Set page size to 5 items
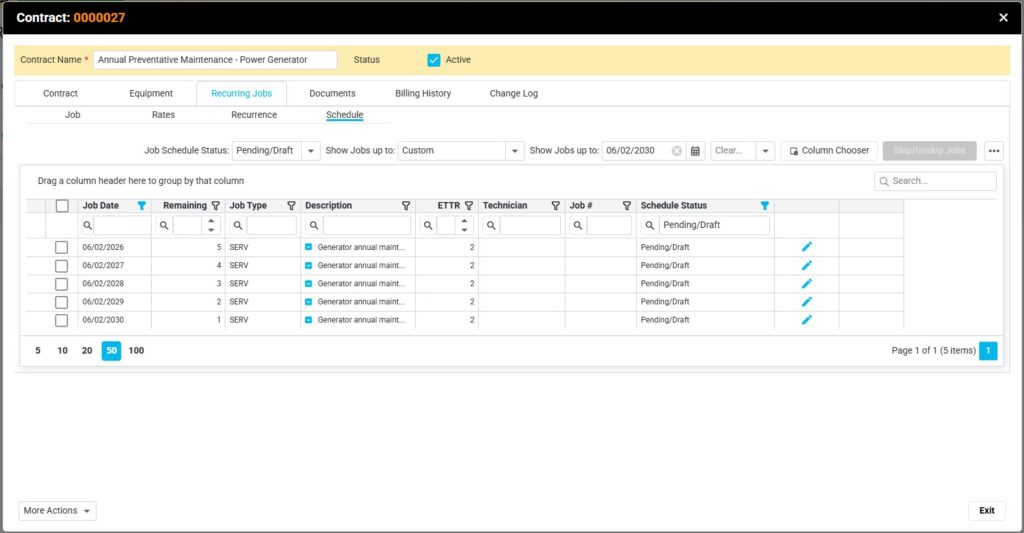1024x533 pixels. tap(38, 351)
